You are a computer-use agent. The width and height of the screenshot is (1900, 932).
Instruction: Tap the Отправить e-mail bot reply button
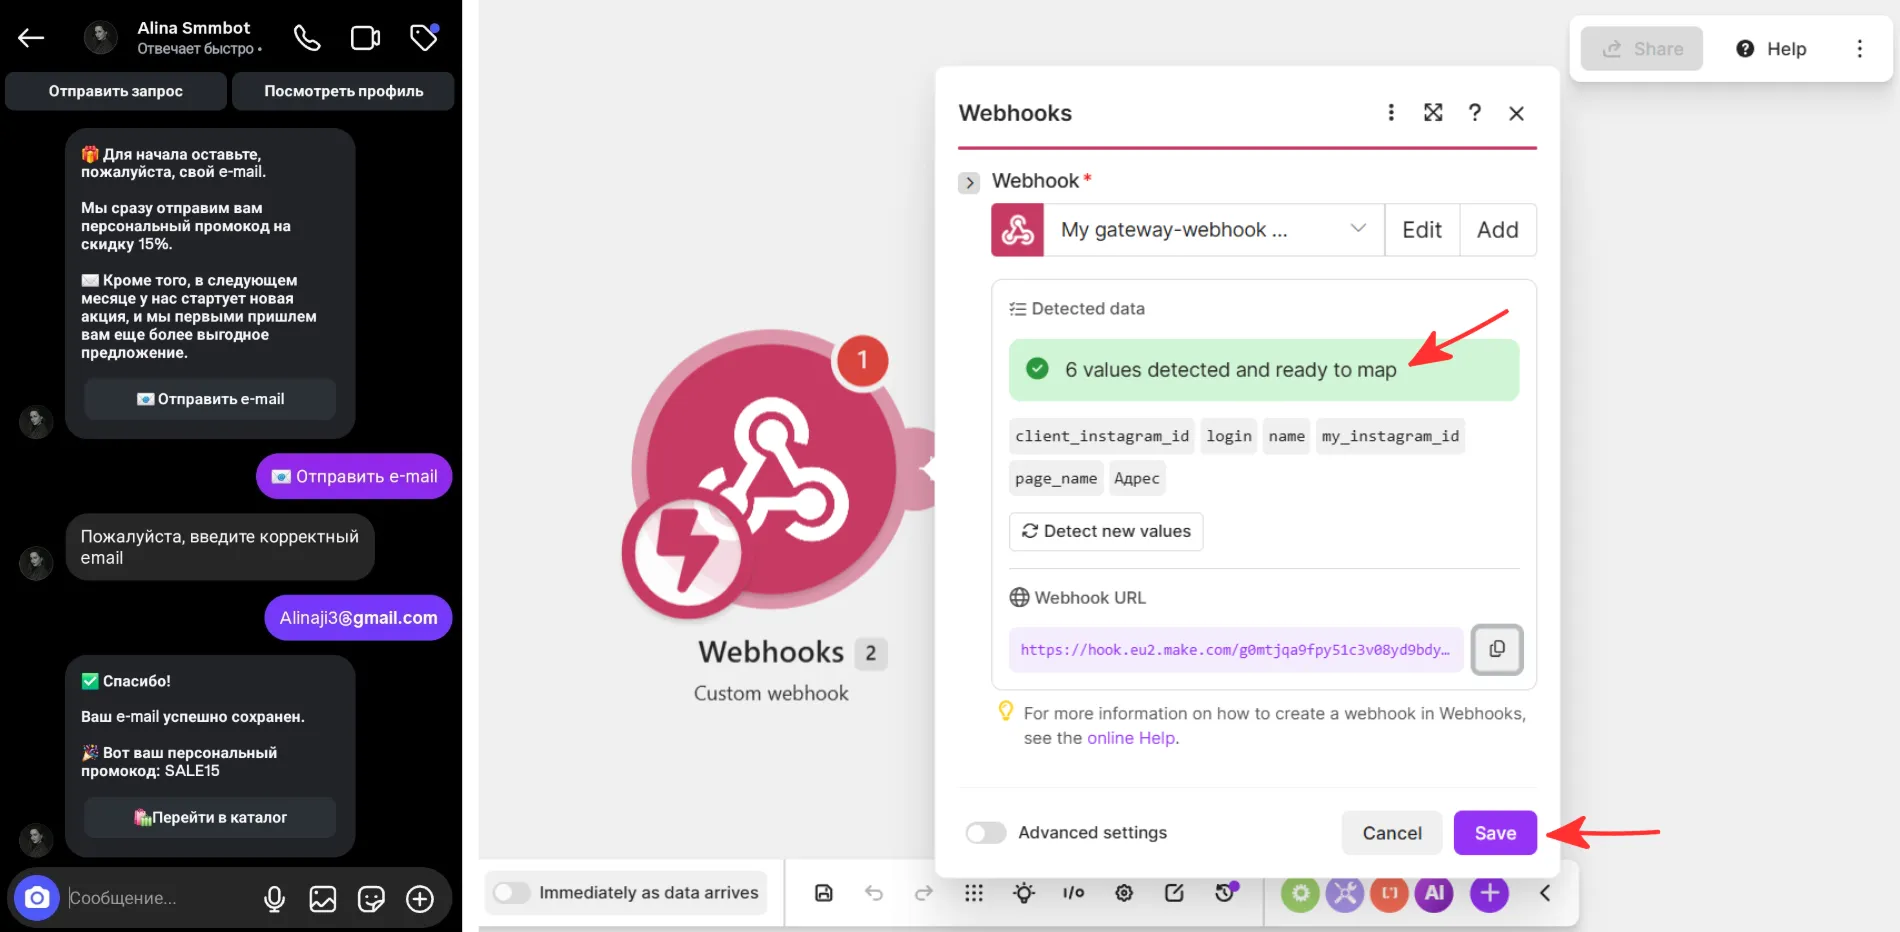tap(210, 399)
